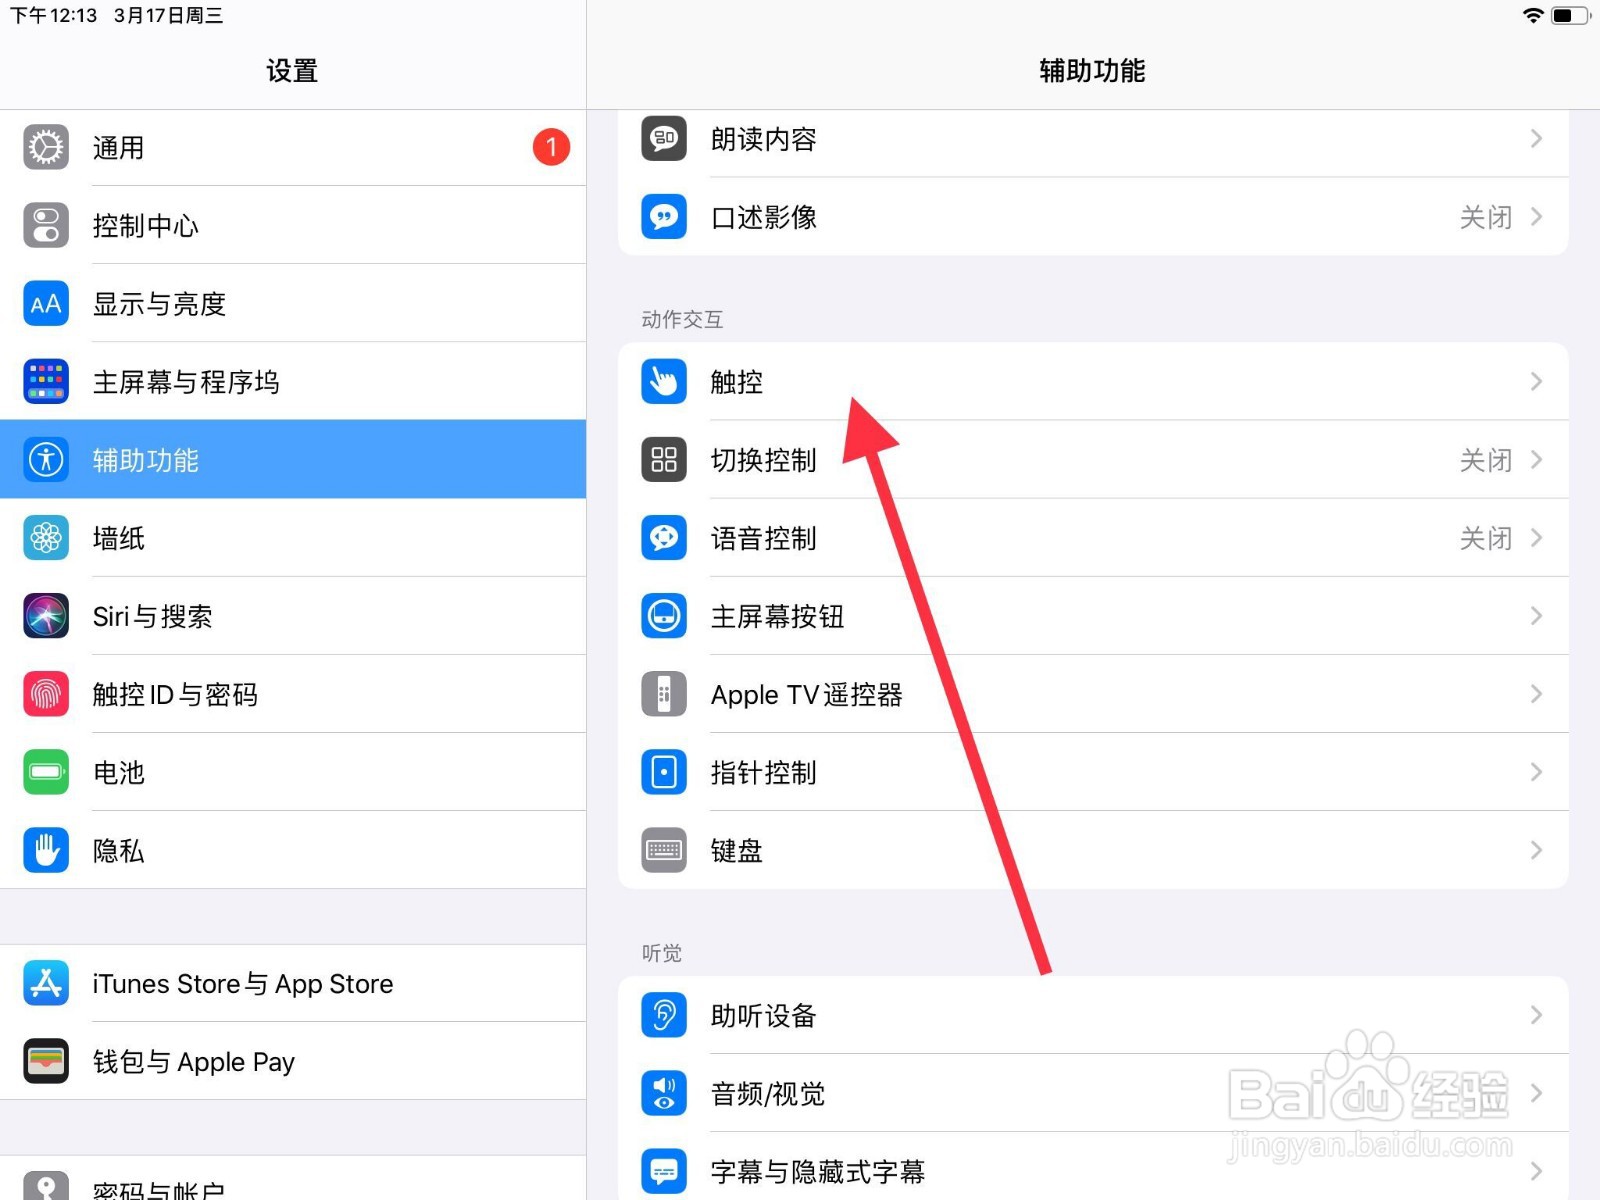
Task: Tap the 指针控制 pointer icon
Action: (664, 771)
